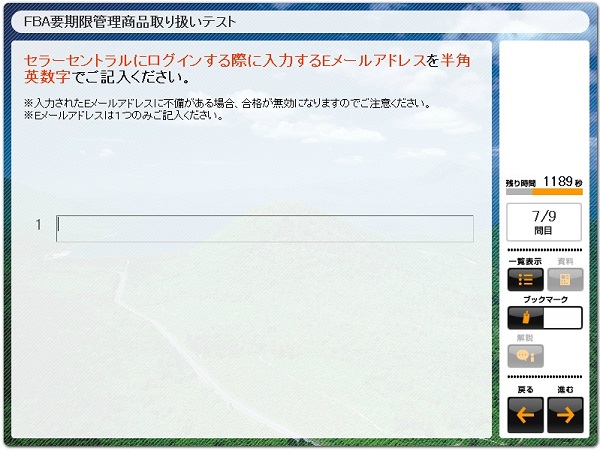This screenshot has width=600, height=451.
Task: Open the 資料 reference materials button
Action: pos(565,279)
